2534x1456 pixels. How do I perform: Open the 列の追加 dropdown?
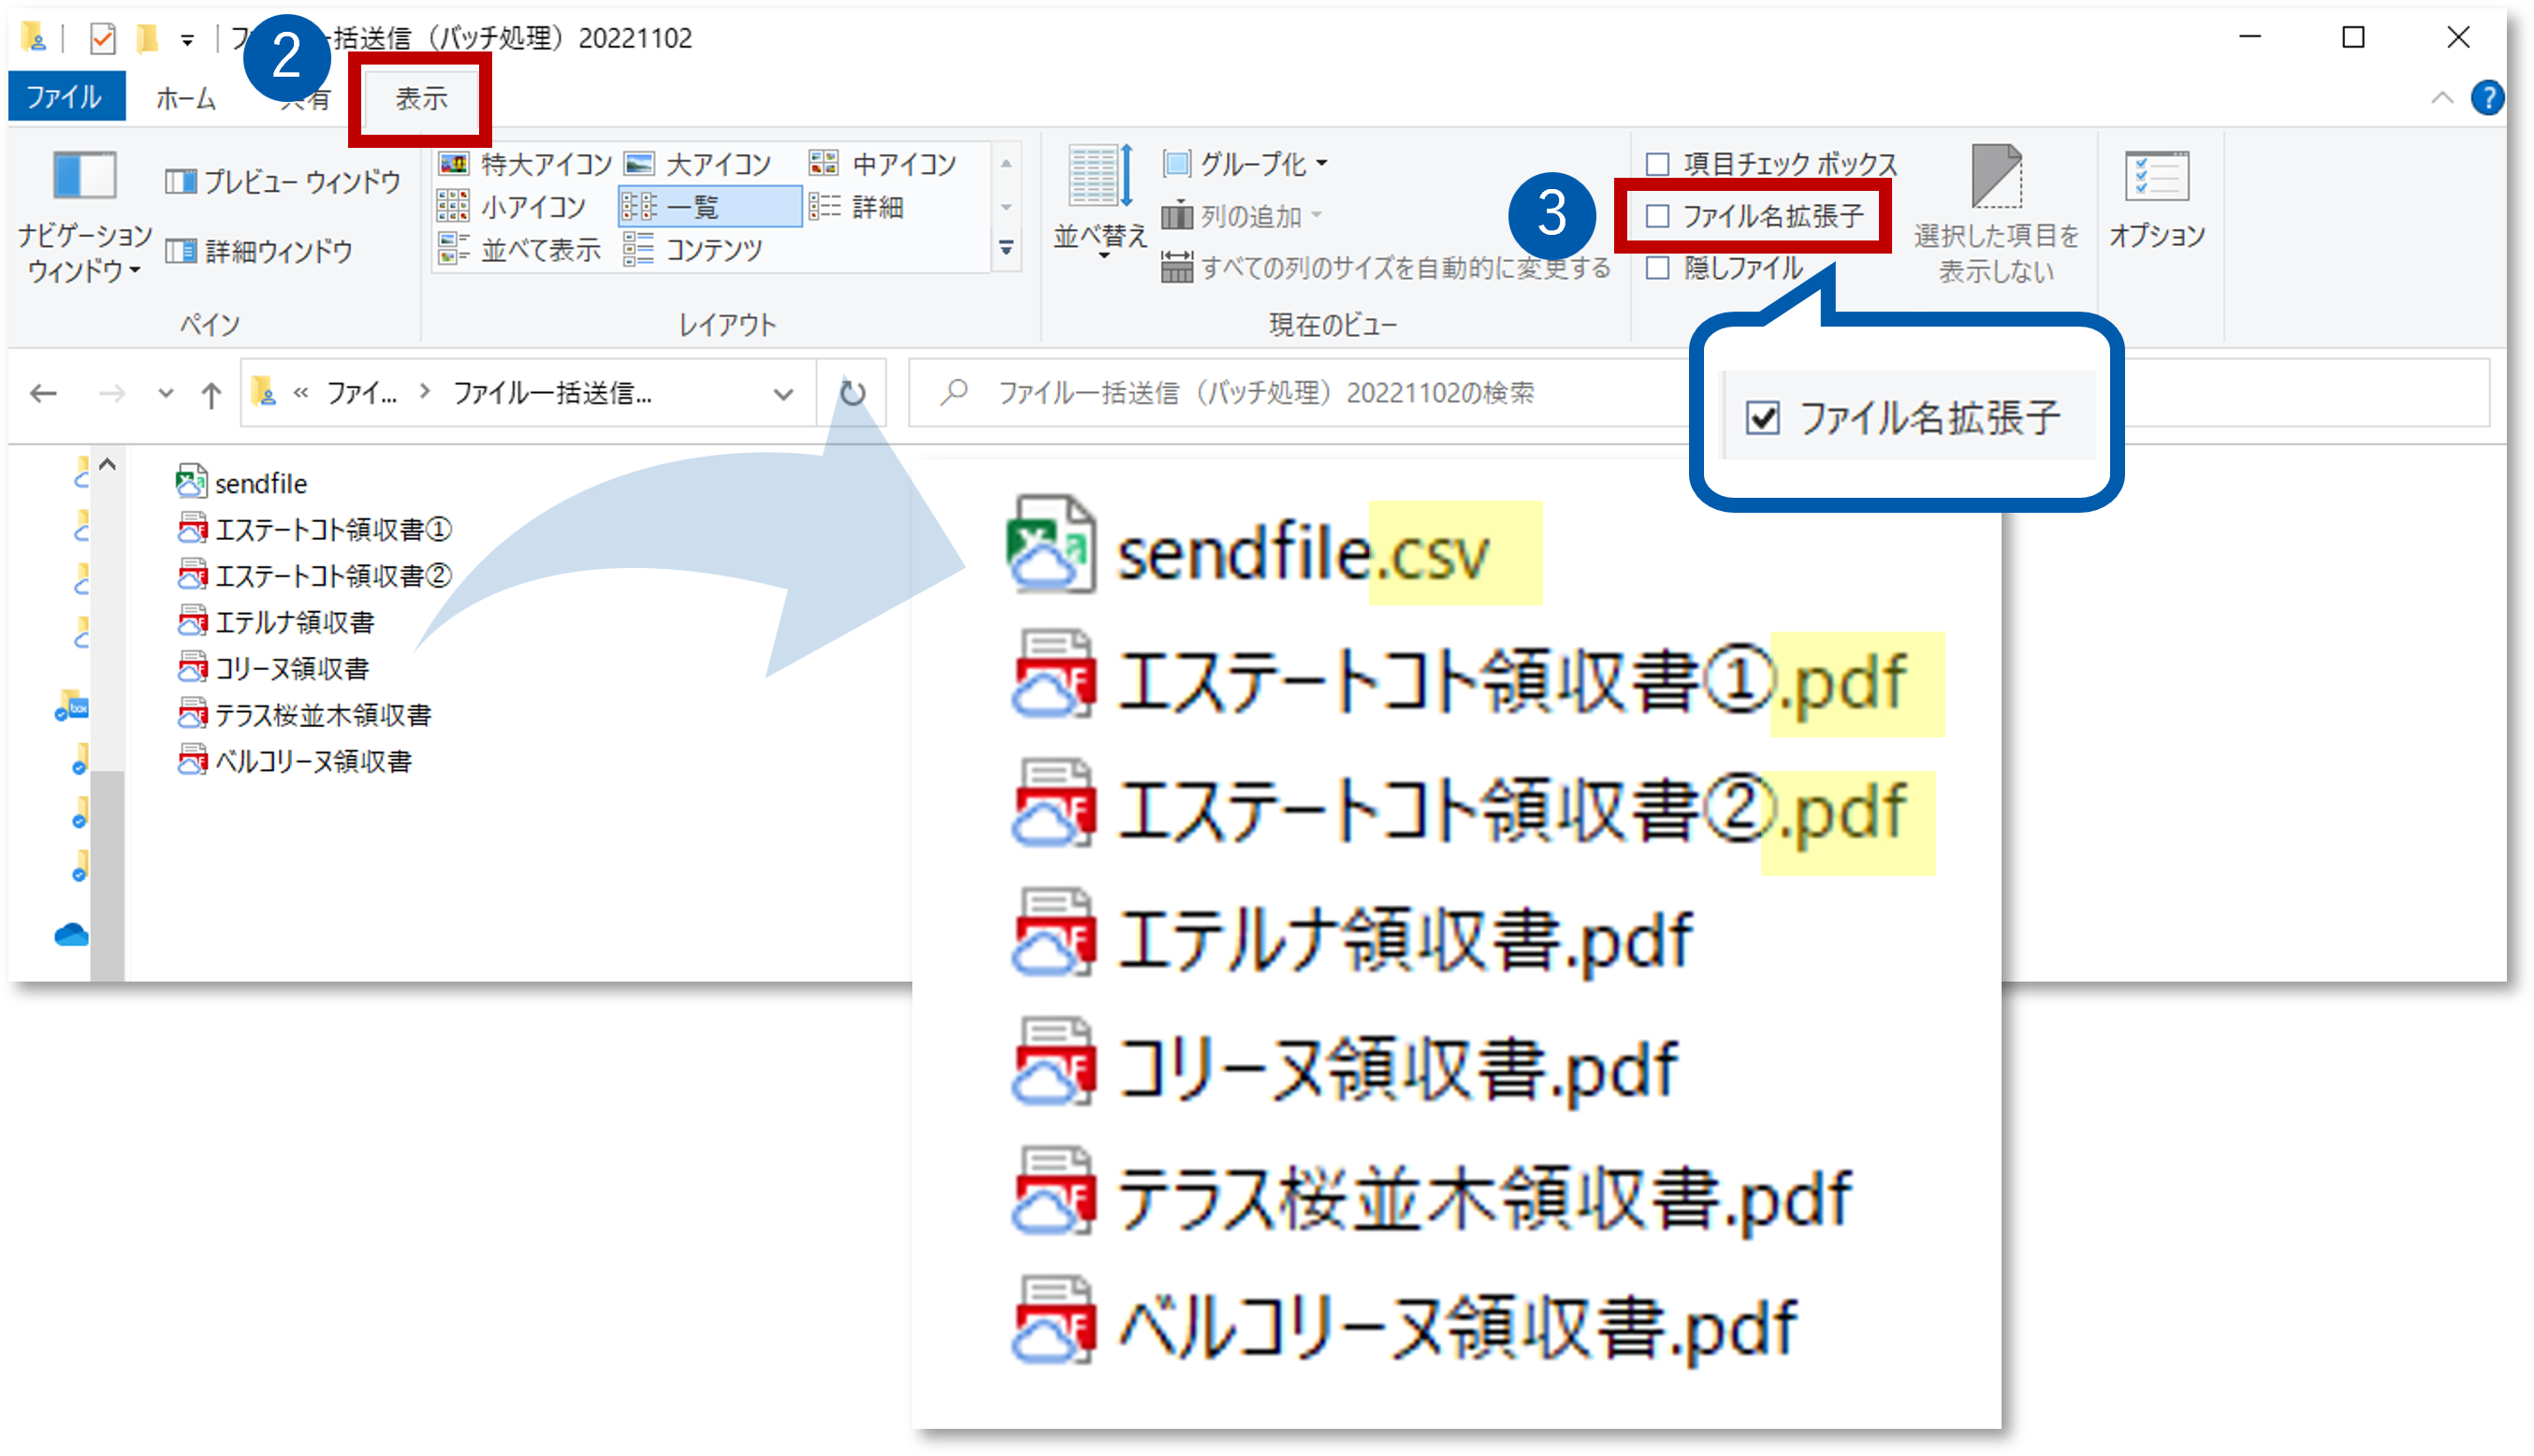pos(1250,215)
